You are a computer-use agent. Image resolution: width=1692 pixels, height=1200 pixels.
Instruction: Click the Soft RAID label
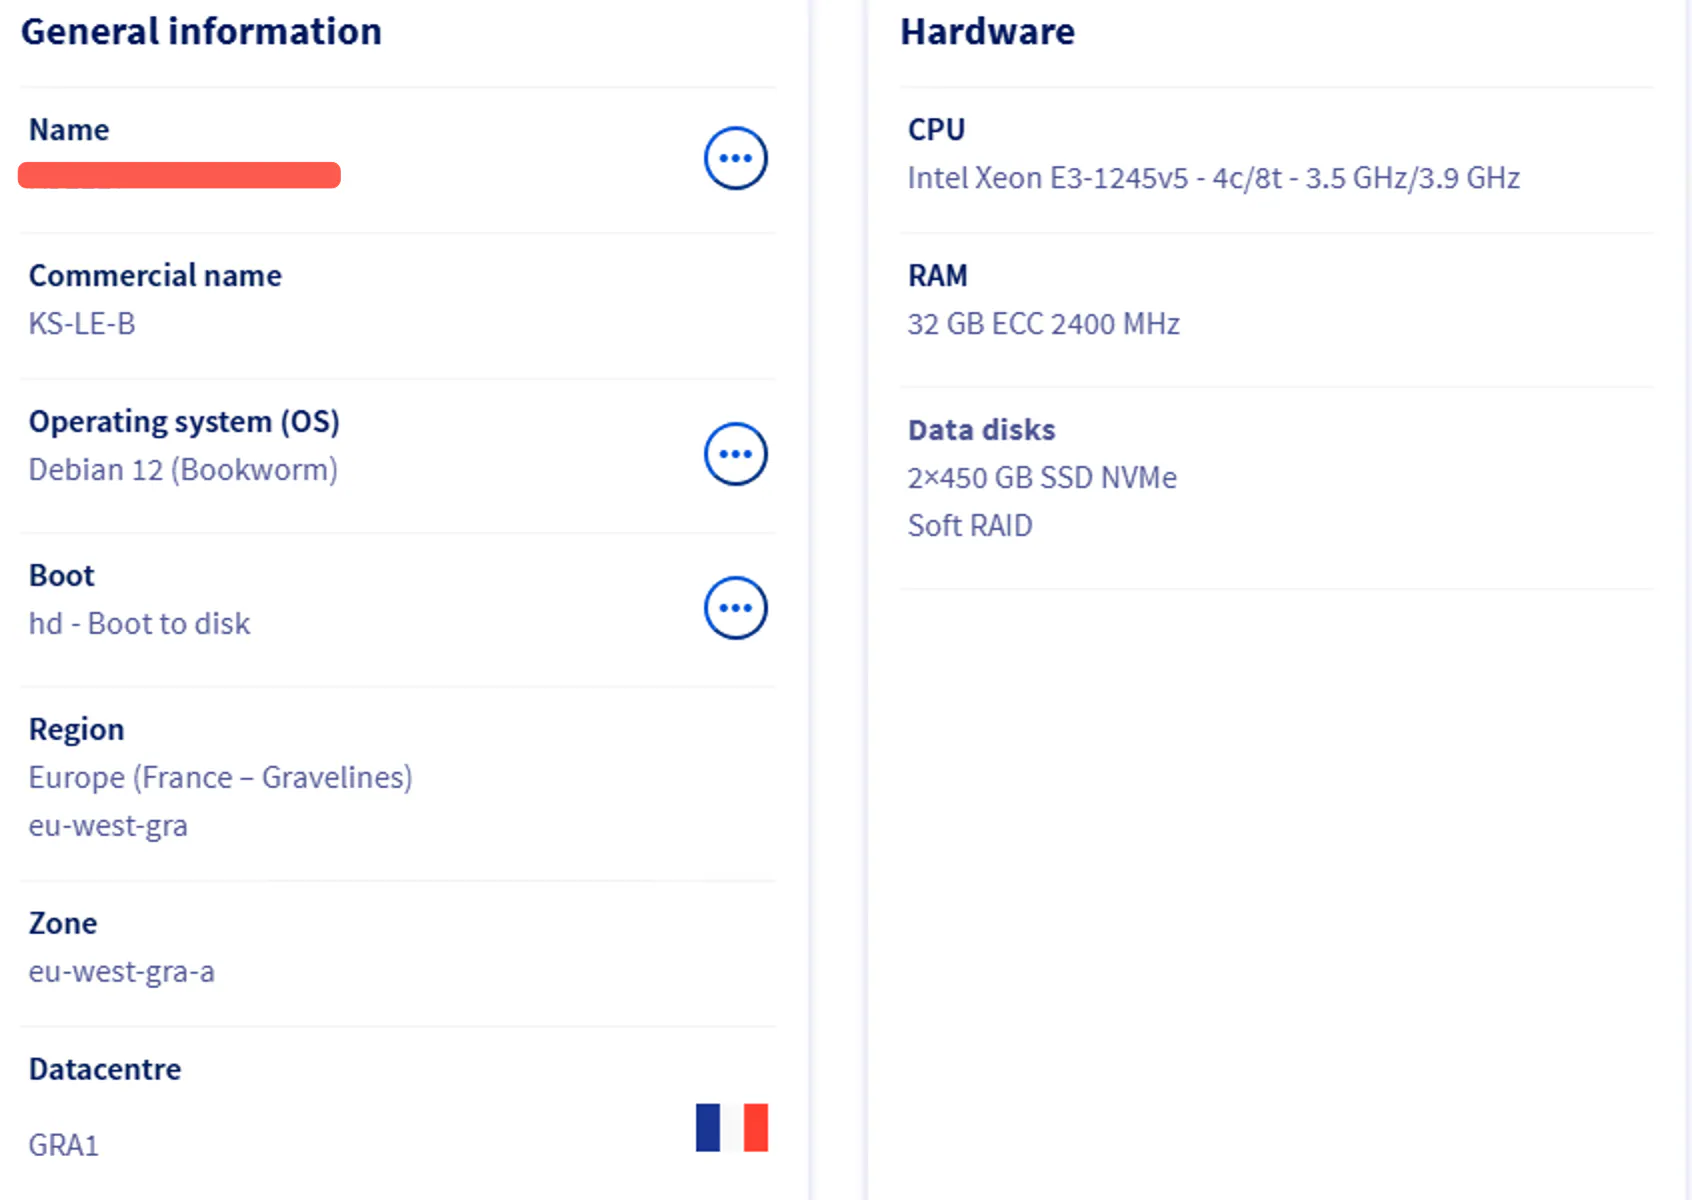click(970, 526)
